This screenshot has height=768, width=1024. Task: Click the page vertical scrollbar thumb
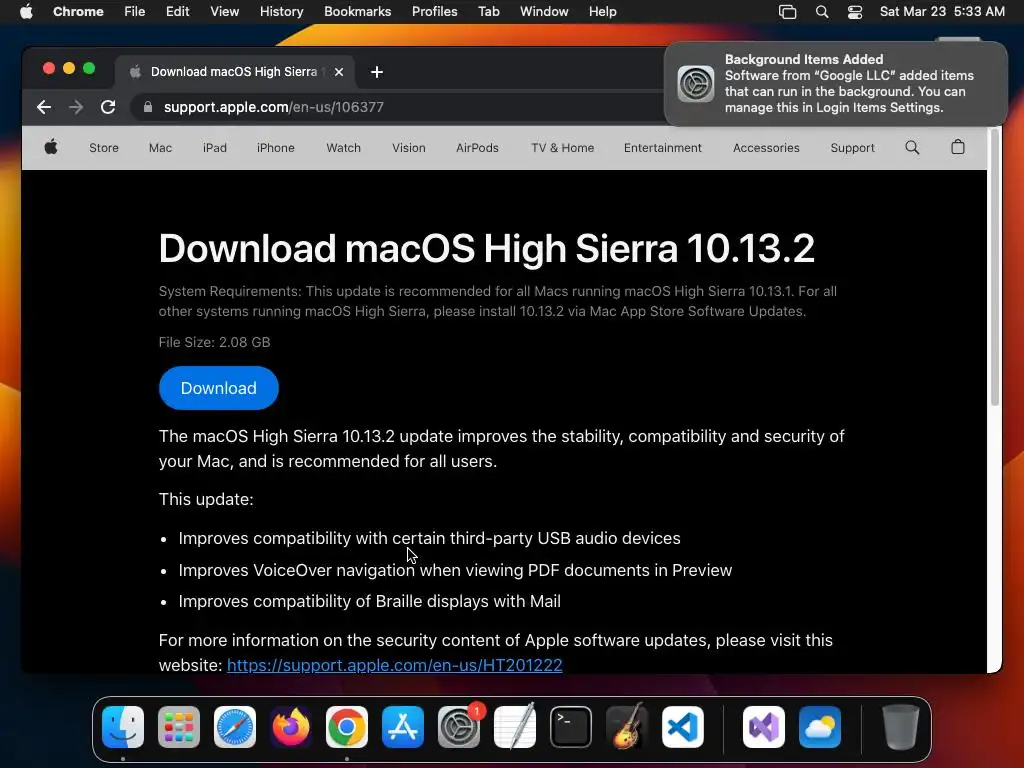(995, 268)
